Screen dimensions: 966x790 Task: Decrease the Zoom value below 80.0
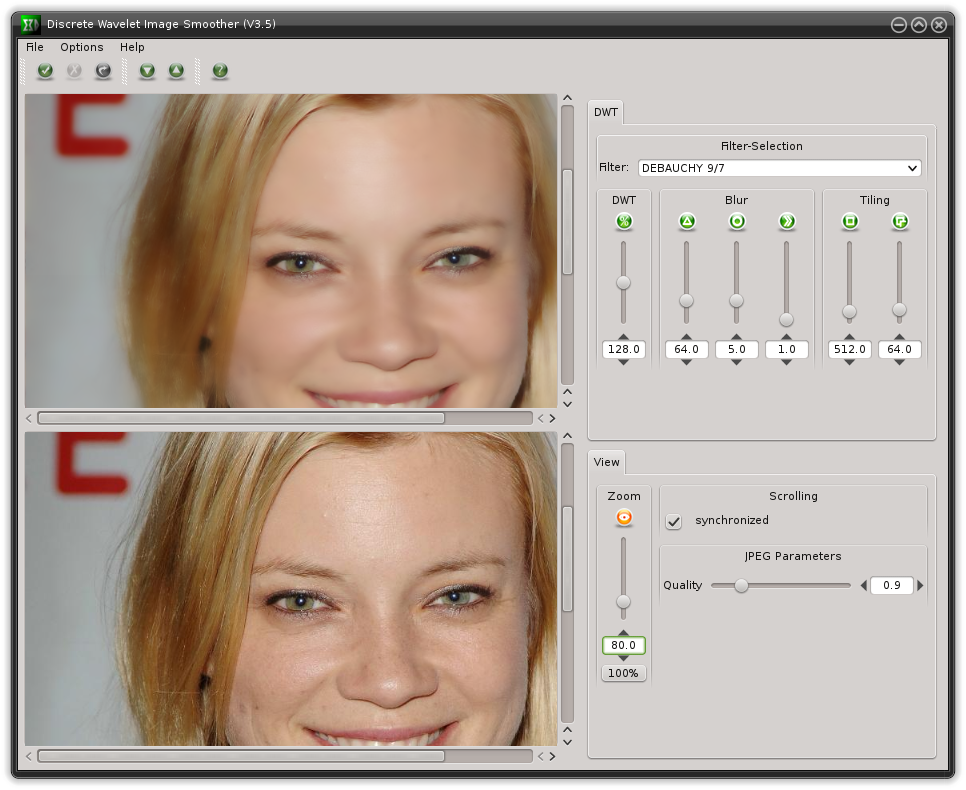point(624,658)
